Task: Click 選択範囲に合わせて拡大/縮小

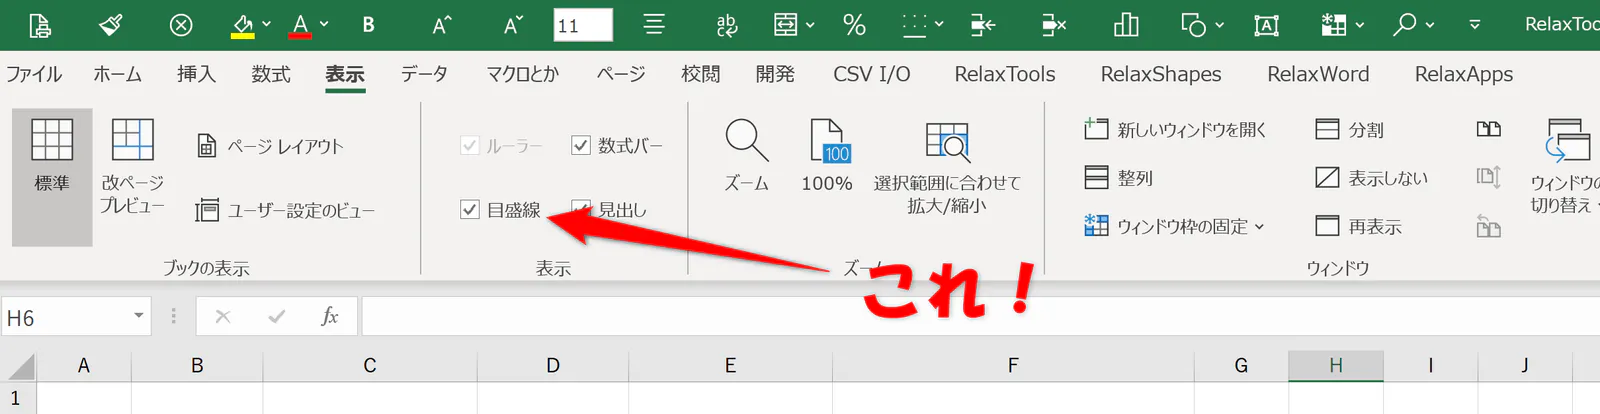Action: pos(947,168)
